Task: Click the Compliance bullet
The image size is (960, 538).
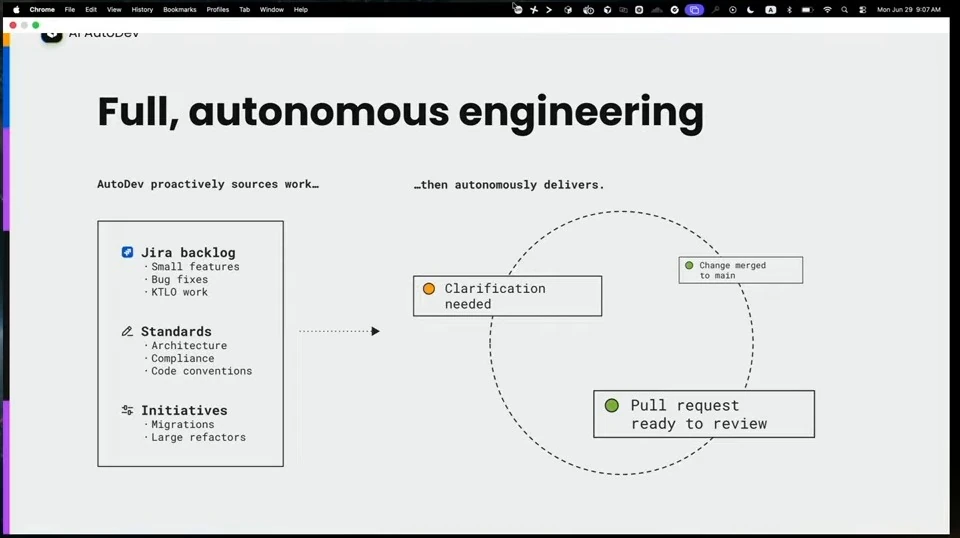Action: click(182, 359)
